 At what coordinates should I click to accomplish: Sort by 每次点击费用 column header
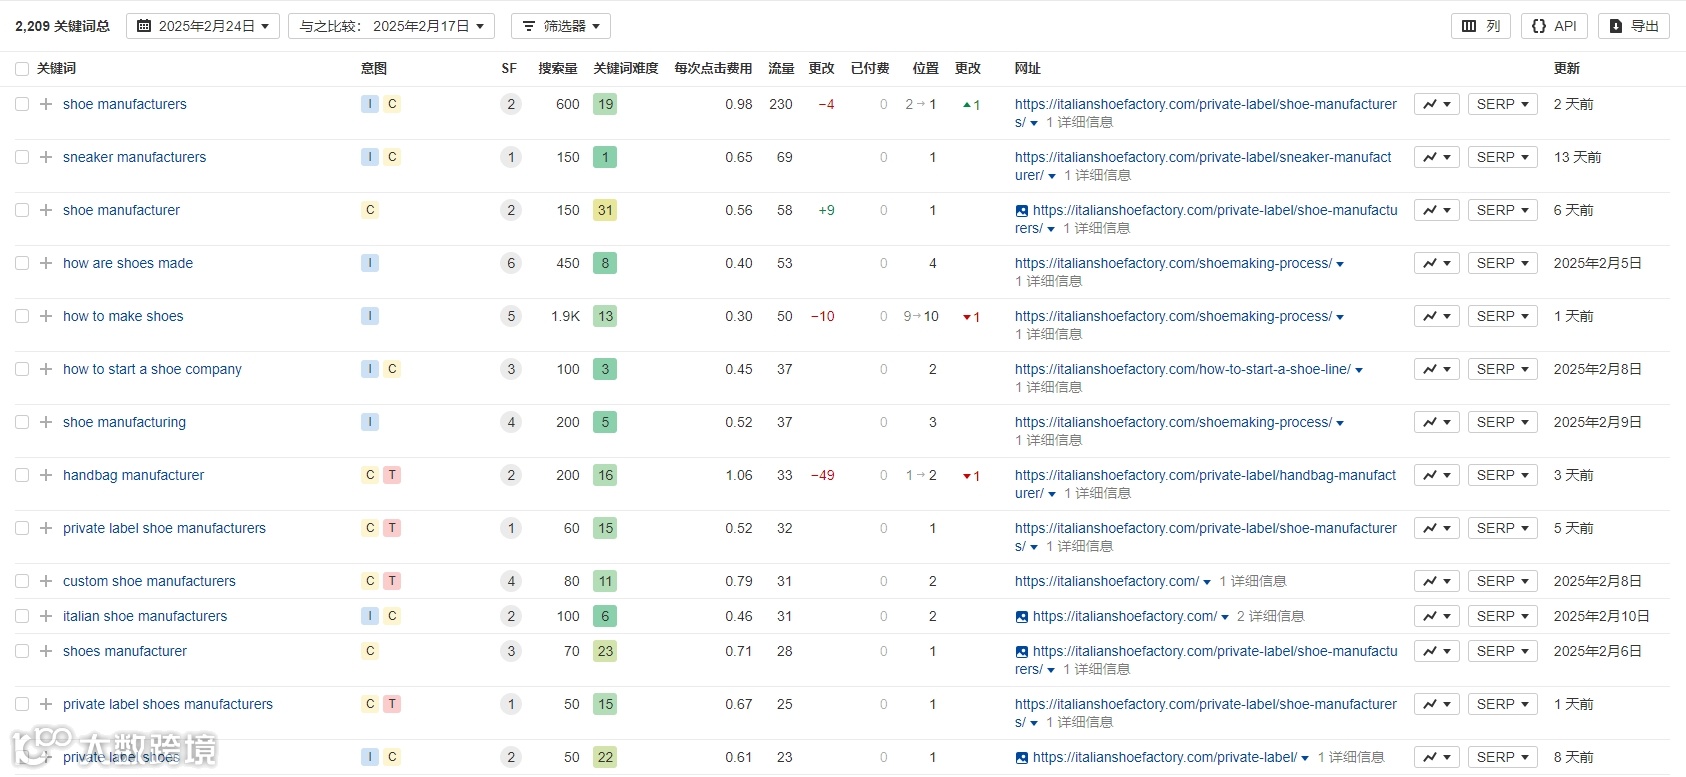click(713, 69)
